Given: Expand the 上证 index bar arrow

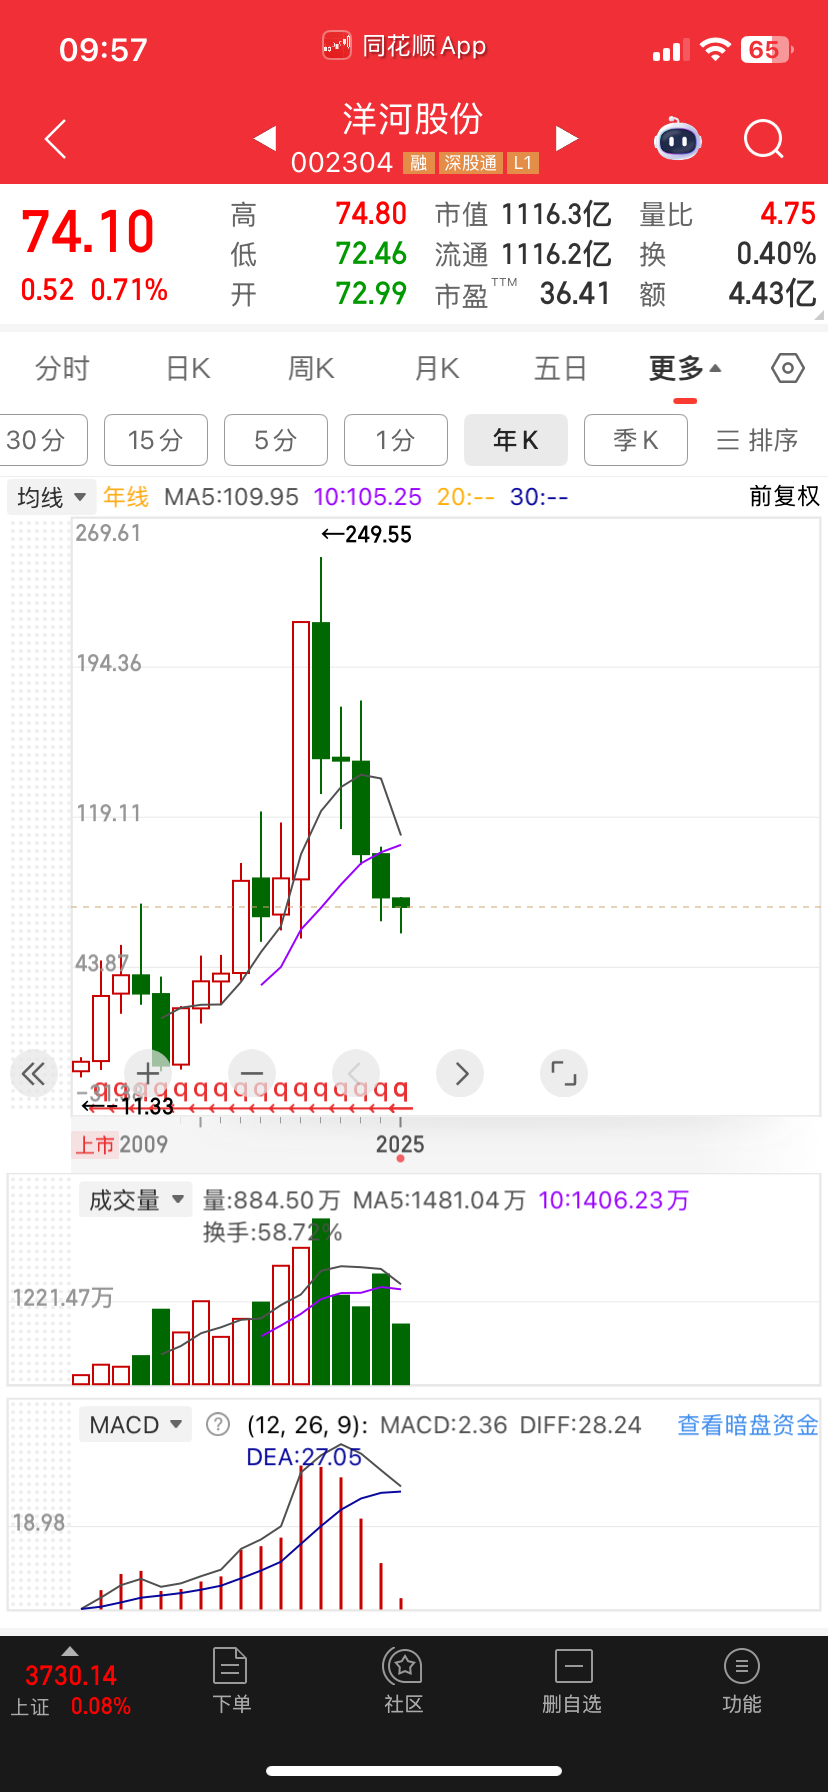Looking at the screenshot, I should 69,1650.
